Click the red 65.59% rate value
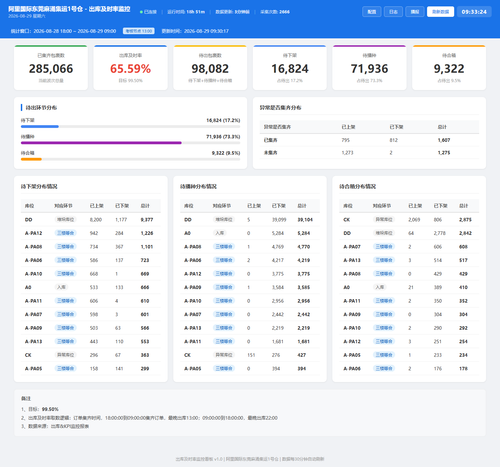The width and height of the screenshot is (500, 467). click(x=130, y=69)
